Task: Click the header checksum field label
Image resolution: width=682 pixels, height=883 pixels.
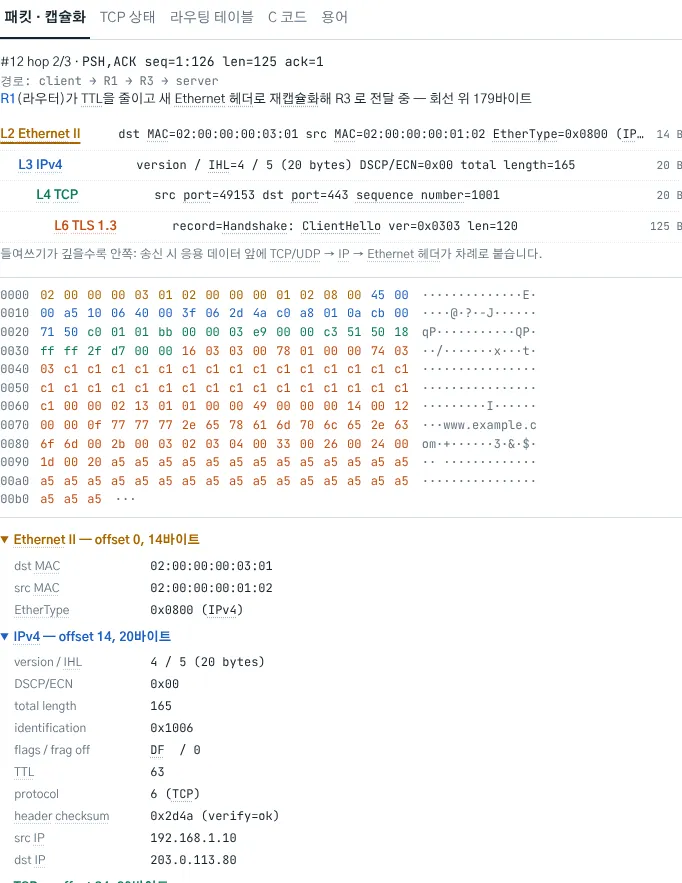Action: (62, 815)
